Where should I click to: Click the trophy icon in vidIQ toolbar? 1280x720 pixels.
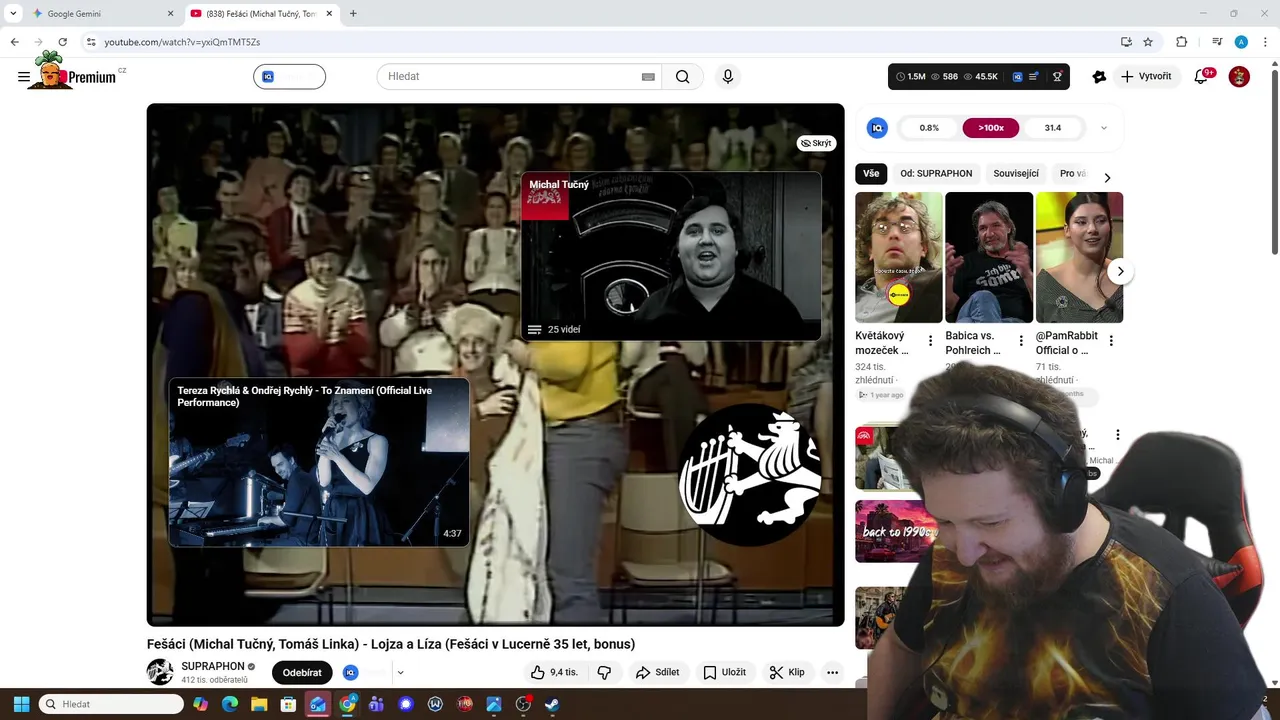tap(1057, 77)
